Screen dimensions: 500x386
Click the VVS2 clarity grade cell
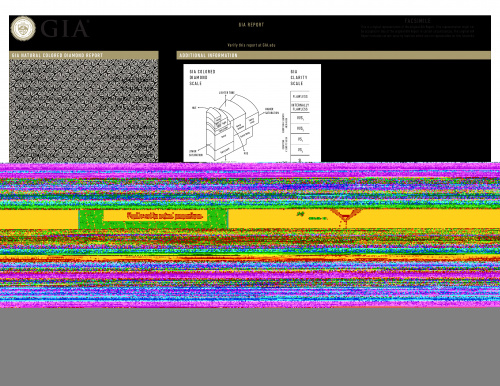click(x=300, y=129)
